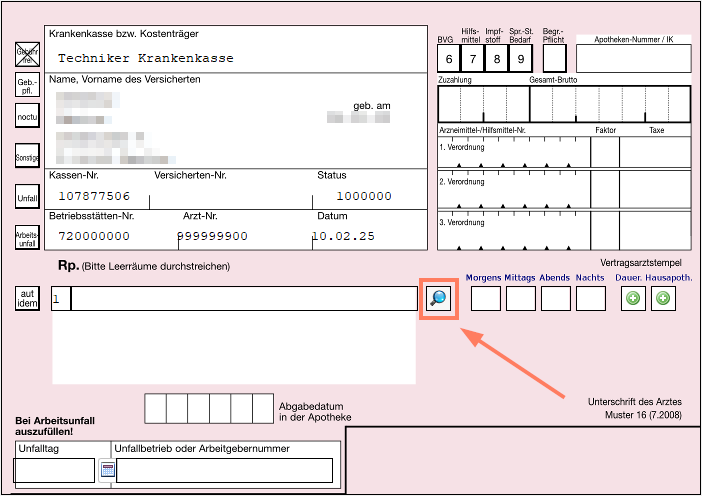Toggle the crossed Gebühr frei checkbox
The height and width of the screenshot is (496, 702).
point(27,55)
